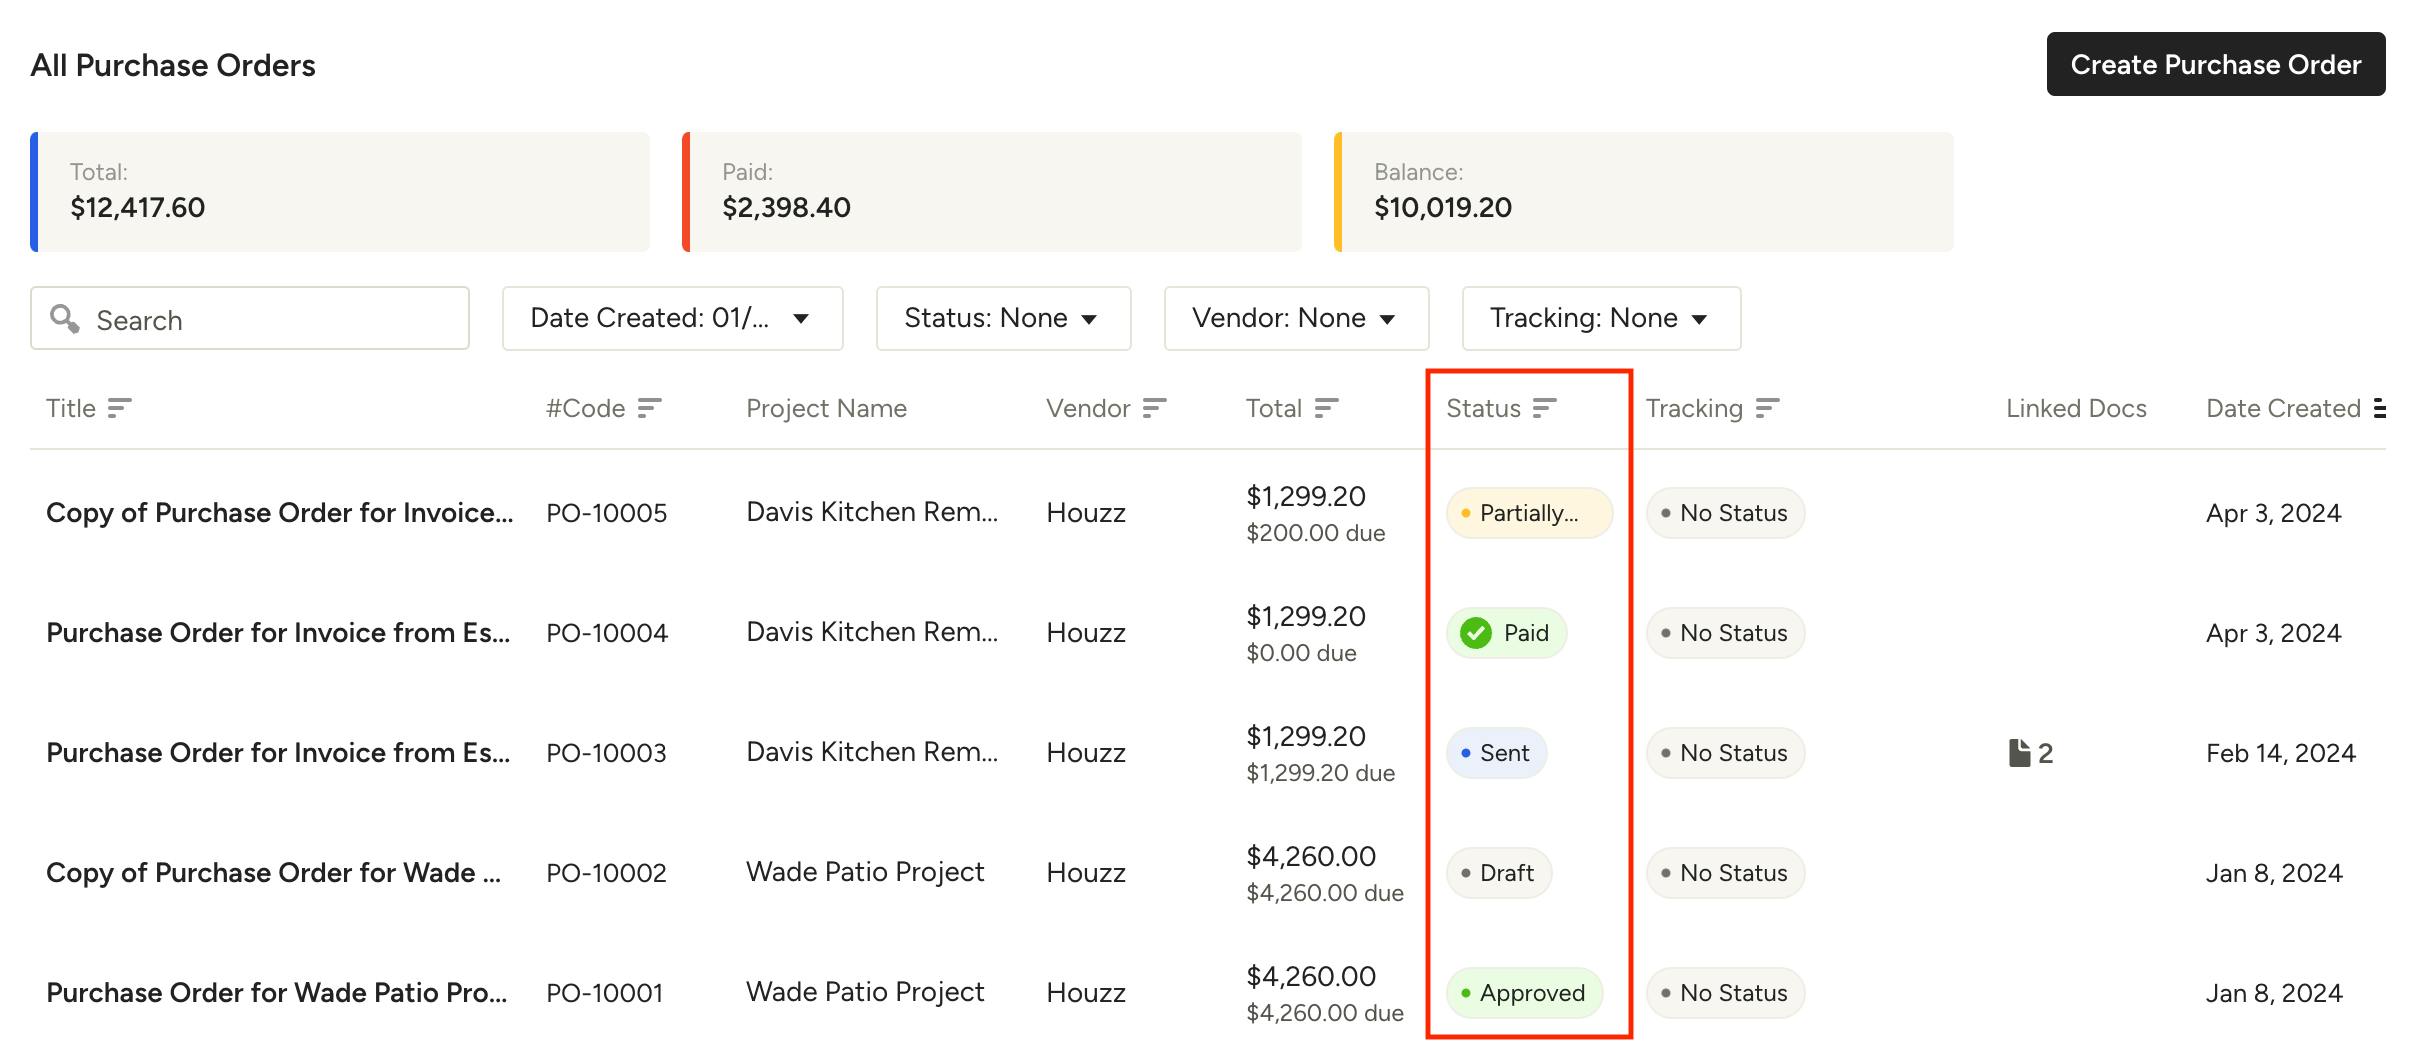Image resolution: width=2414 pixels, height=1048 pixels.
Task: Open the Status: None filter dropdown
Action: pyautogui.click(x=1003, y=318)
